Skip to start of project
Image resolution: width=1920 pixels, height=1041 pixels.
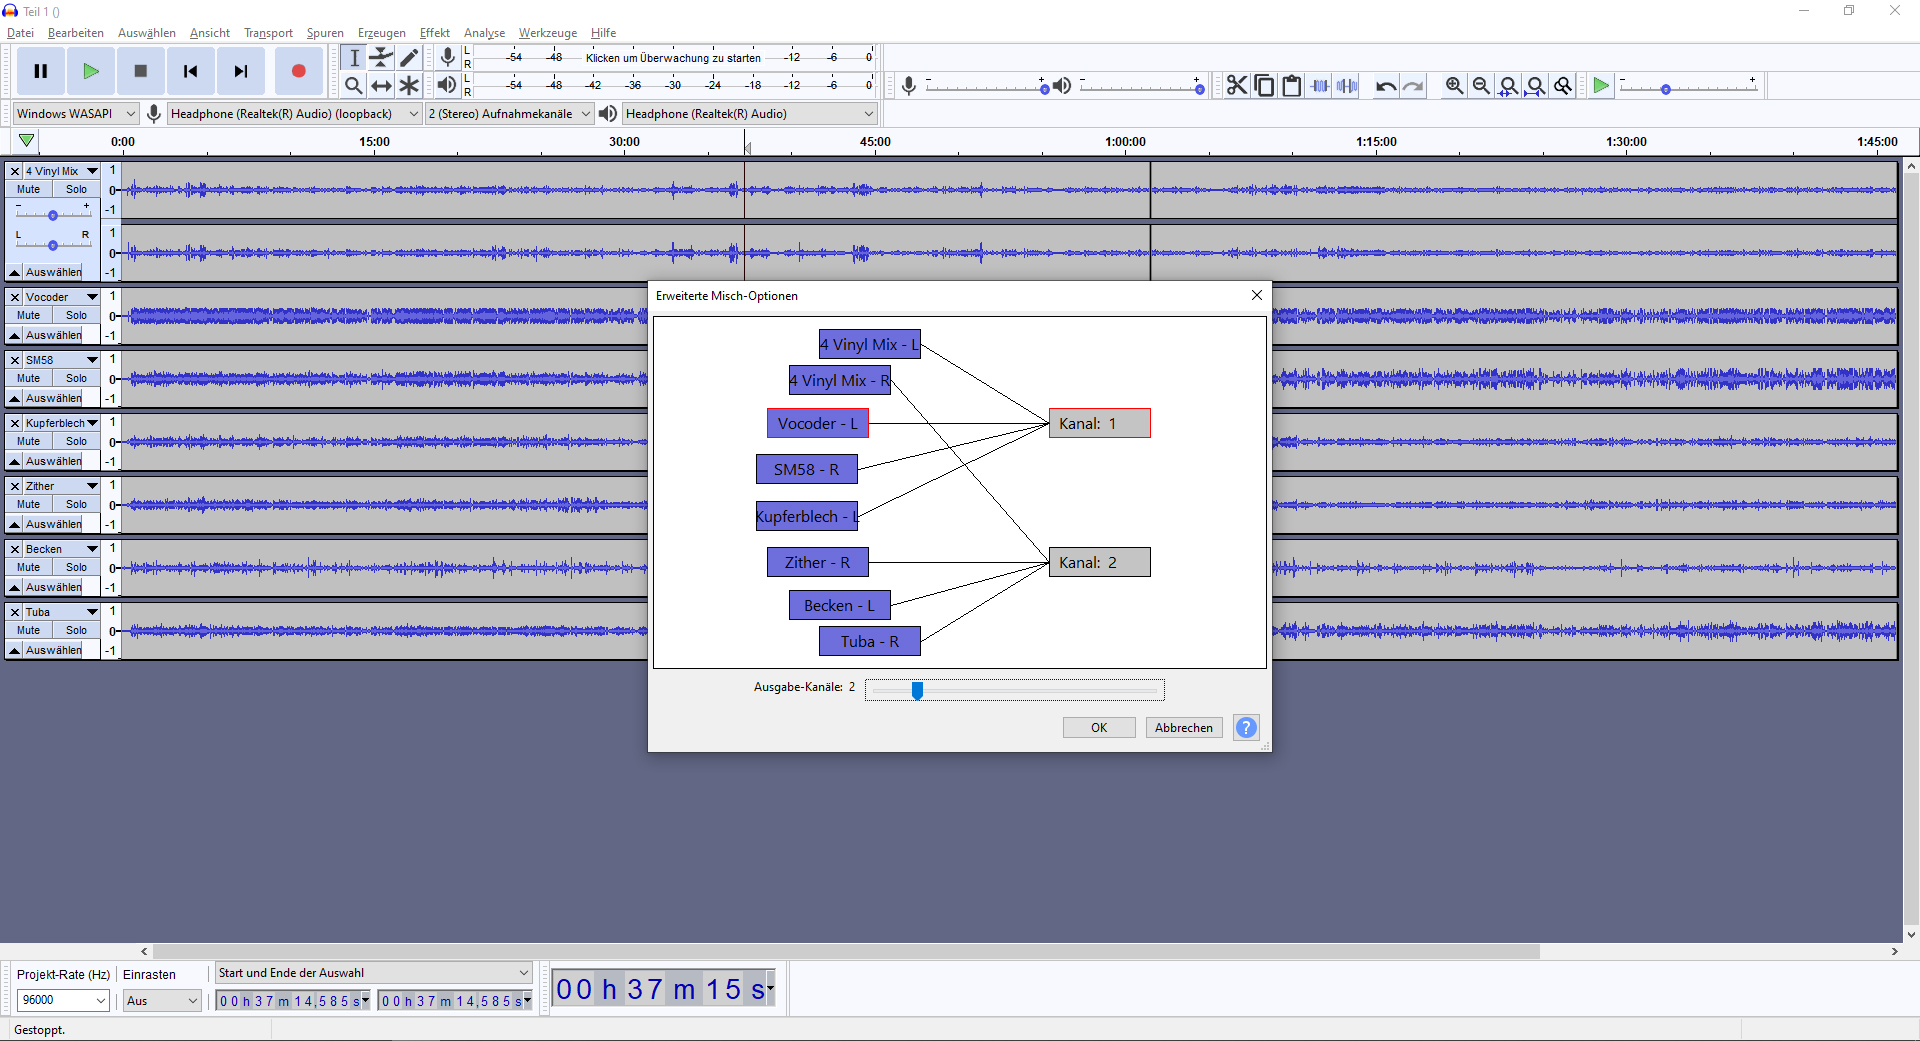click(x=190, y=71)
